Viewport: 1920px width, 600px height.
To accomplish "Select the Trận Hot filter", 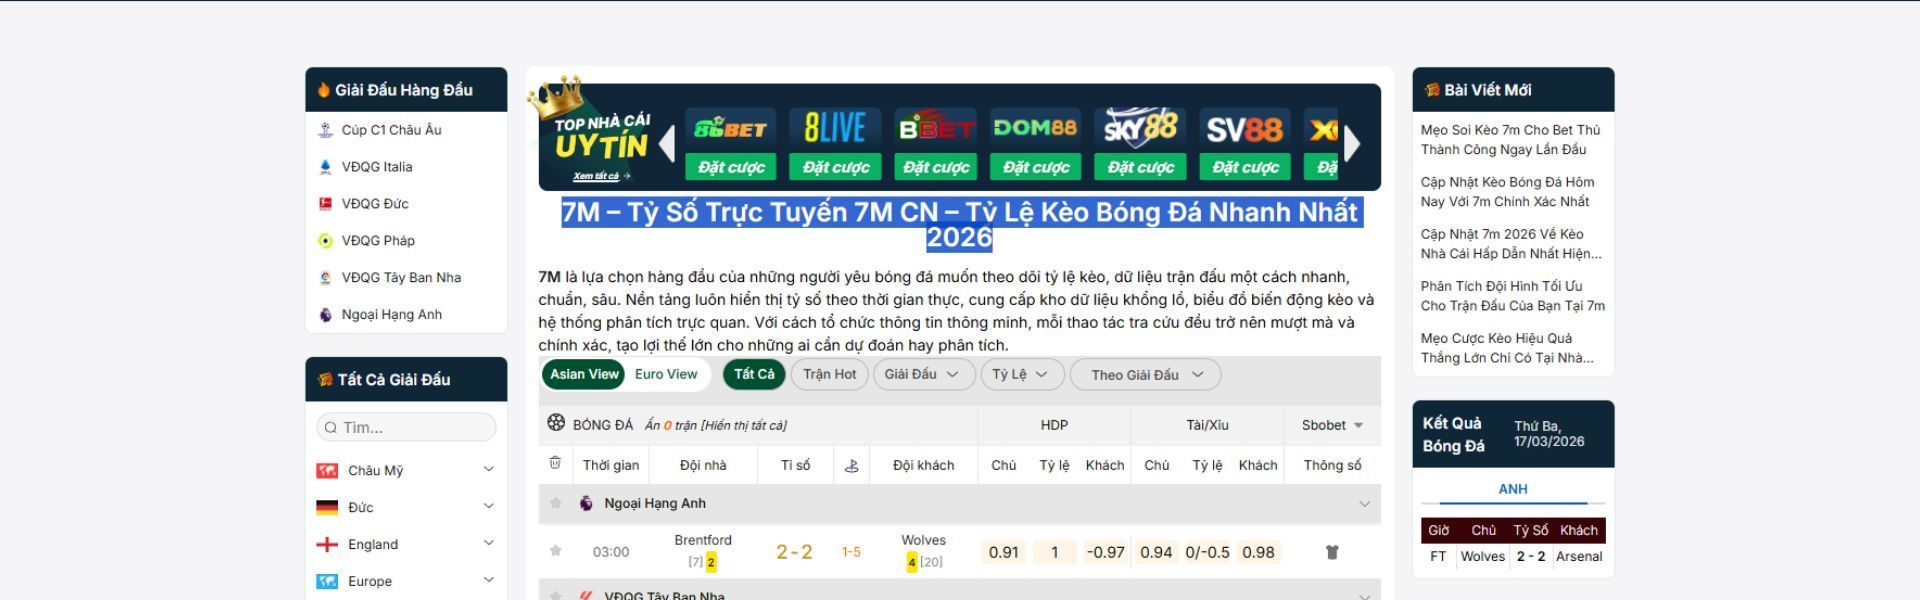I will pos(829,374).
